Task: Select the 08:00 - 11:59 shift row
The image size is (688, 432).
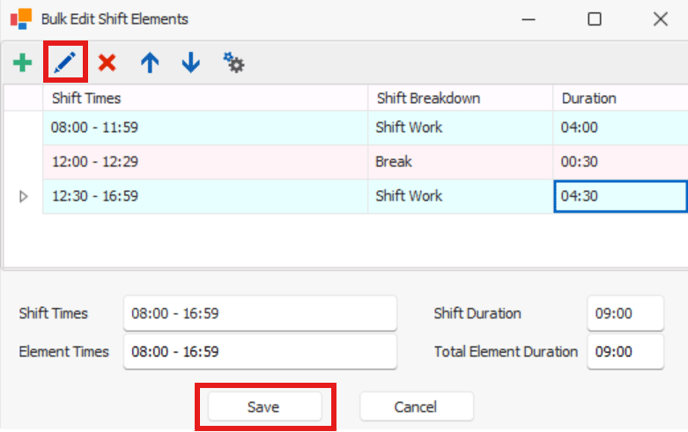Action: pos(365,127)
